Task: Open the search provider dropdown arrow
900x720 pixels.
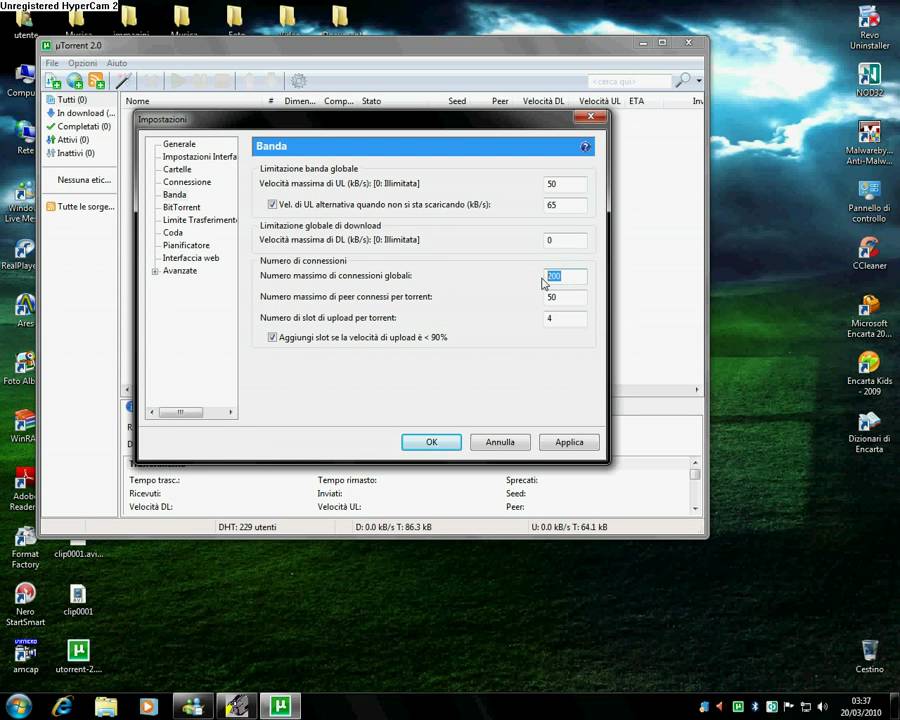Action: pyautogui.click(x=699, y=80)
